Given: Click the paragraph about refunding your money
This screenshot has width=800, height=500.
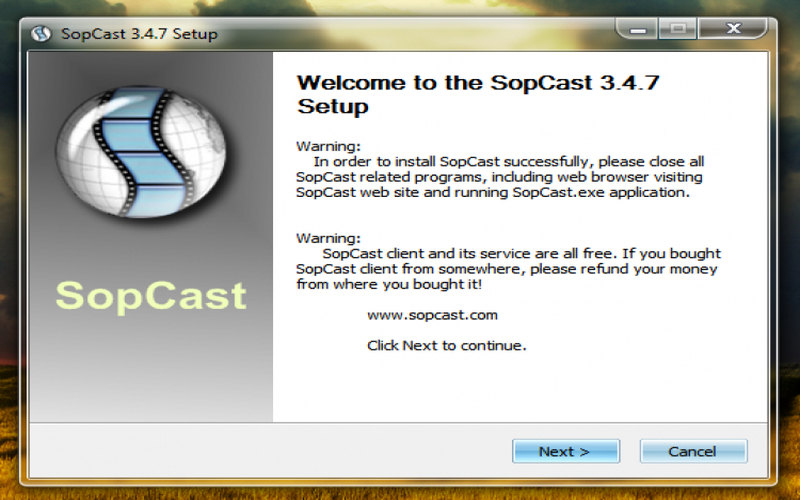Looking at the screenshot, I should pos(508,269).
